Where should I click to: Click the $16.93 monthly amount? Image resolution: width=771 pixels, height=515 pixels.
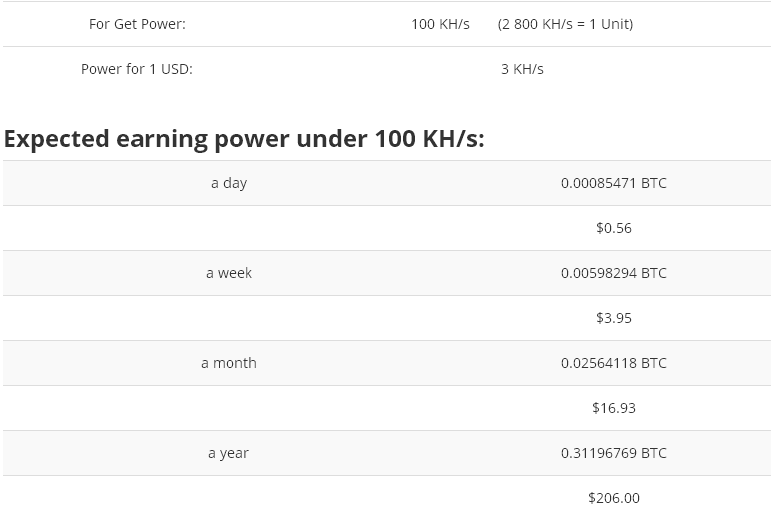click(x=613, y=408)
